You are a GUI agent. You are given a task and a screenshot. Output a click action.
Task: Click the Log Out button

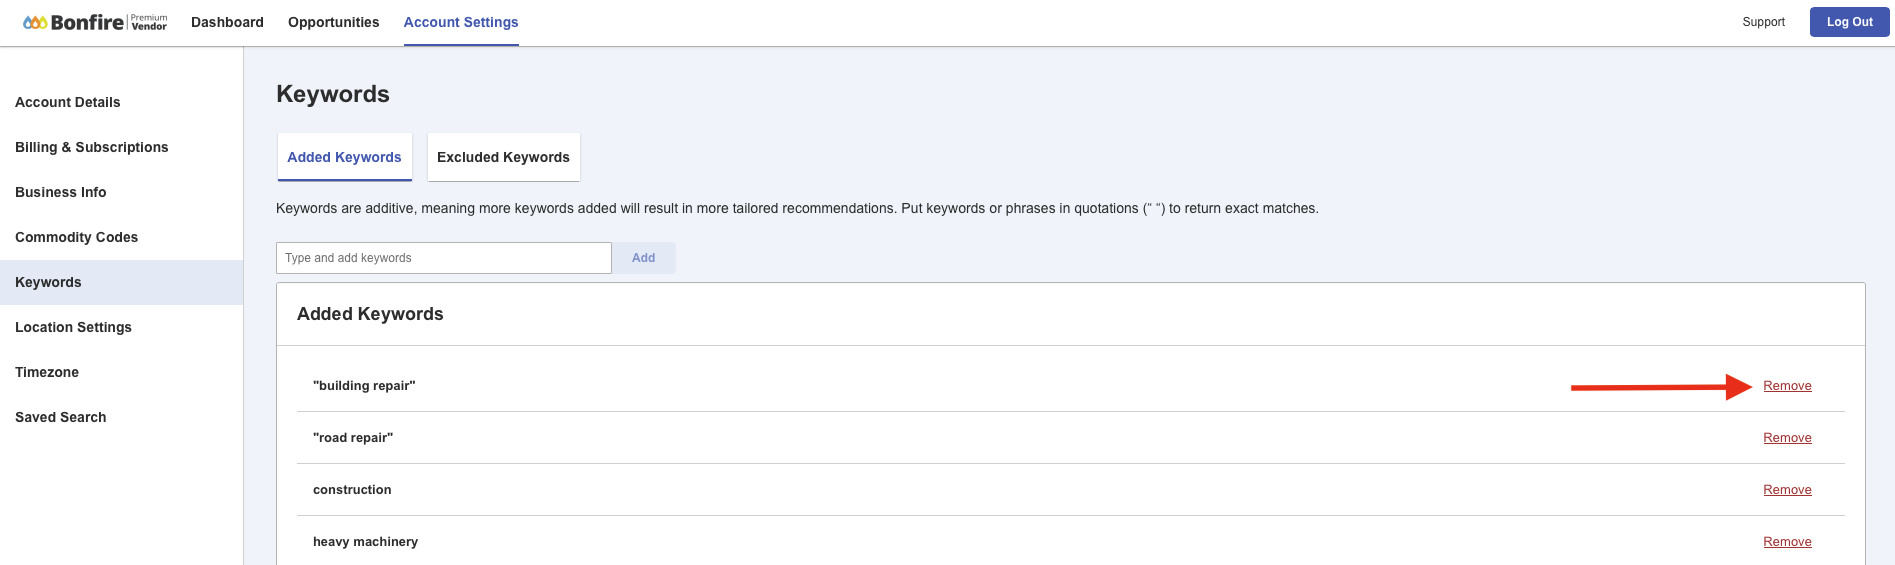pyautogui.click(x=1849, y=22)
